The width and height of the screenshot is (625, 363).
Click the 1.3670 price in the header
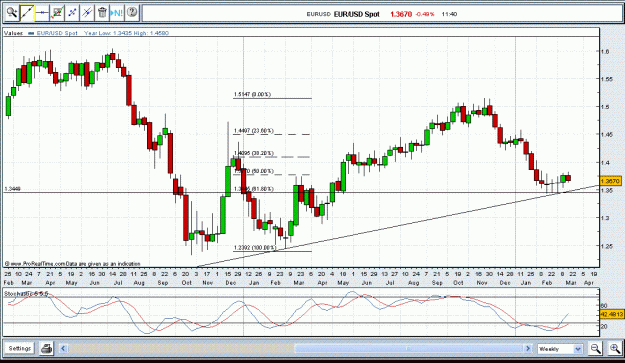coord(401,14)
